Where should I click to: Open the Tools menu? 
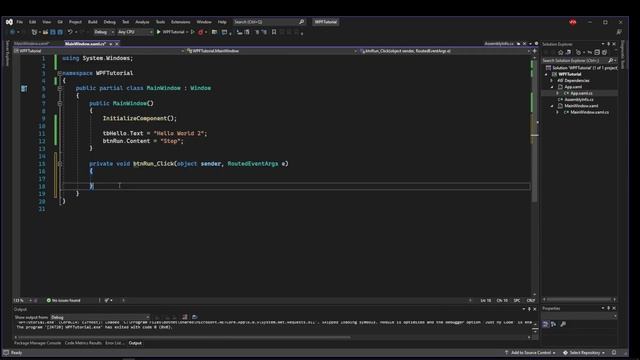tap(160, 22)
